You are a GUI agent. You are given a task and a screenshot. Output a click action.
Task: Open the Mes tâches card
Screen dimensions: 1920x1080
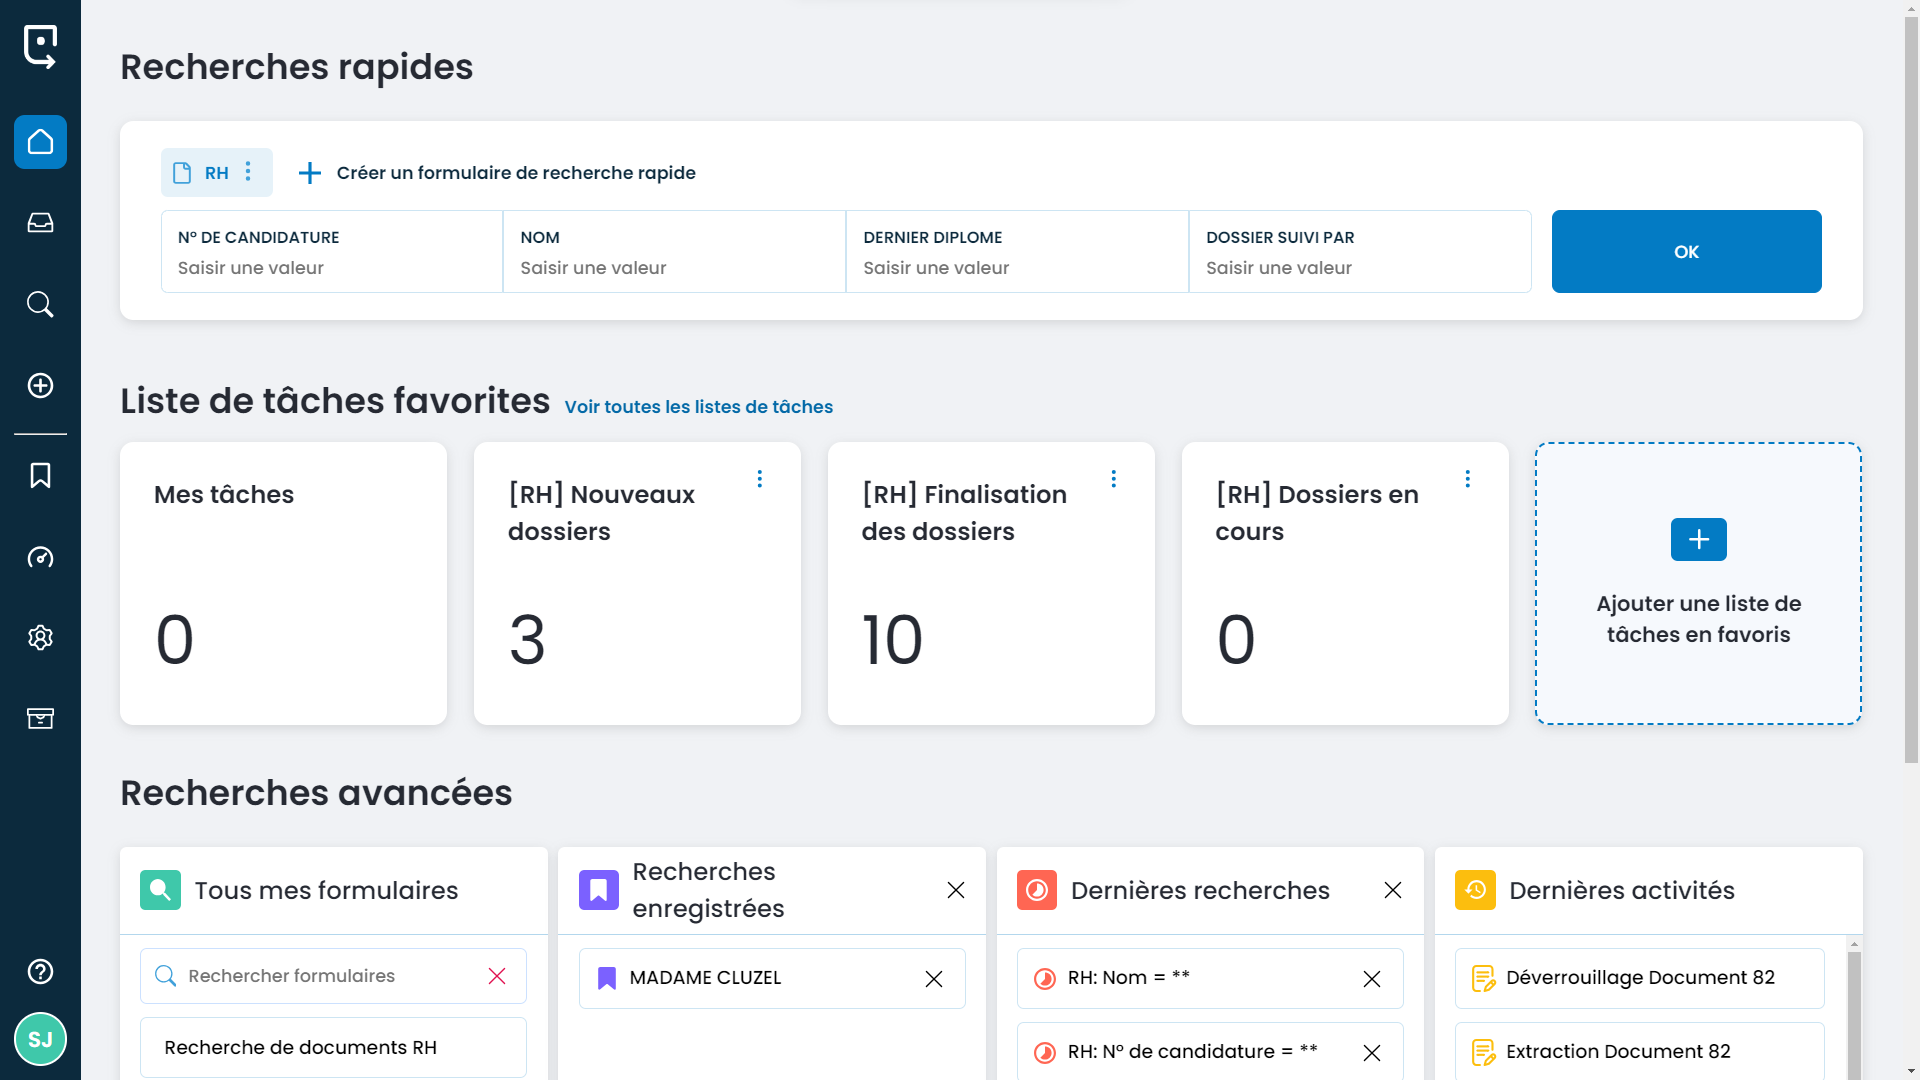pyautogui.click(x=283, y=583)
